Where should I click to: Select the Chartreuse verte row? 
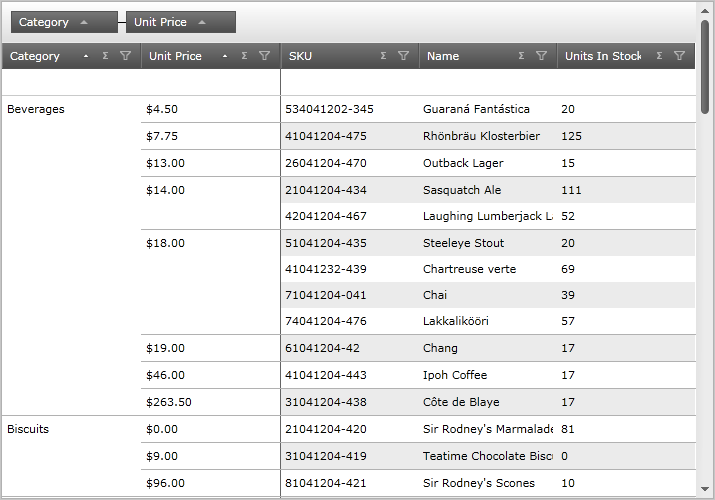469,269
